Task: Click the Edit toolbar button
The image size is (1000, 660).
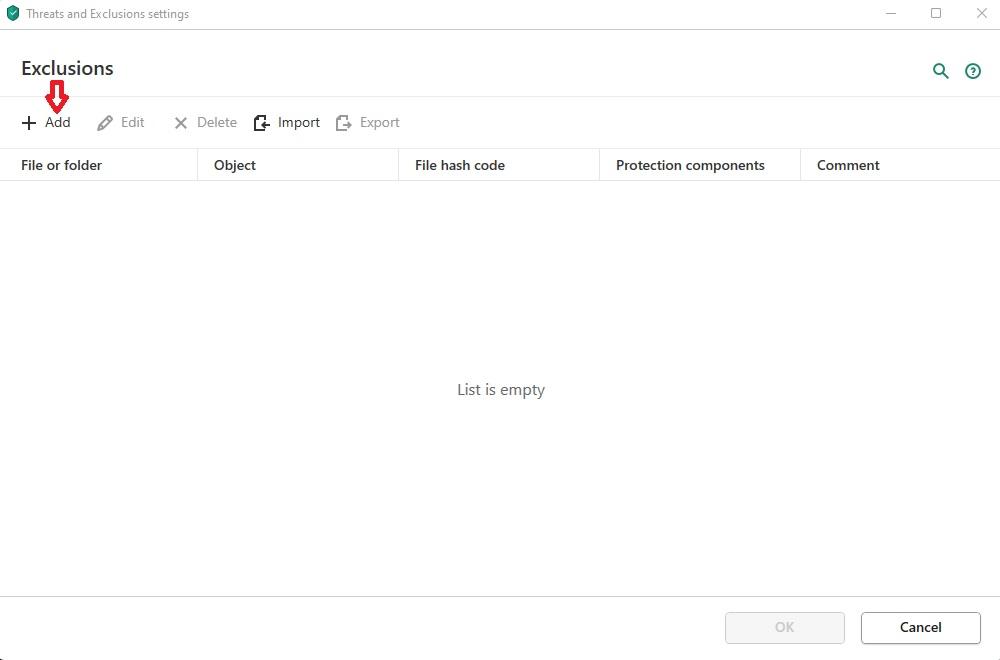Action: coord(121,122)
